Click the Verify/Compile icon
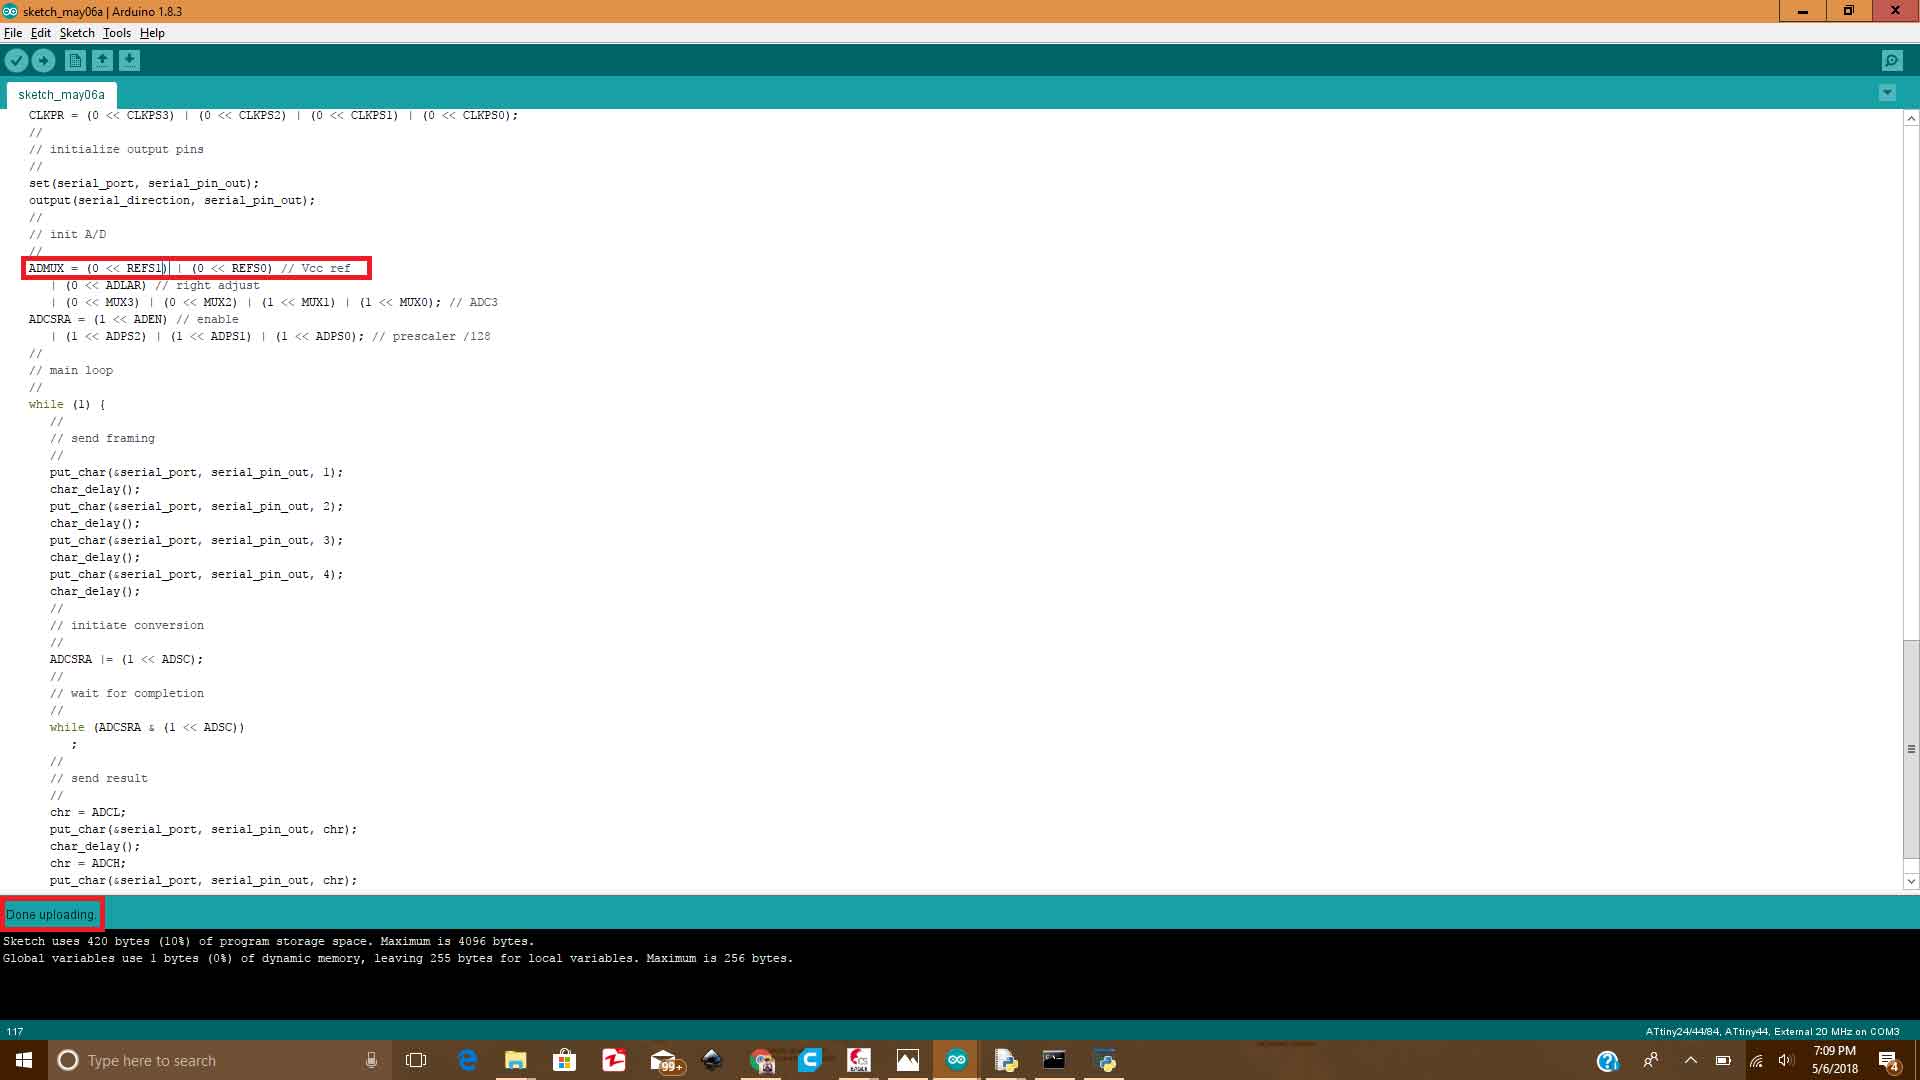Screen dimensions: 1920x1080 point(17,61)
